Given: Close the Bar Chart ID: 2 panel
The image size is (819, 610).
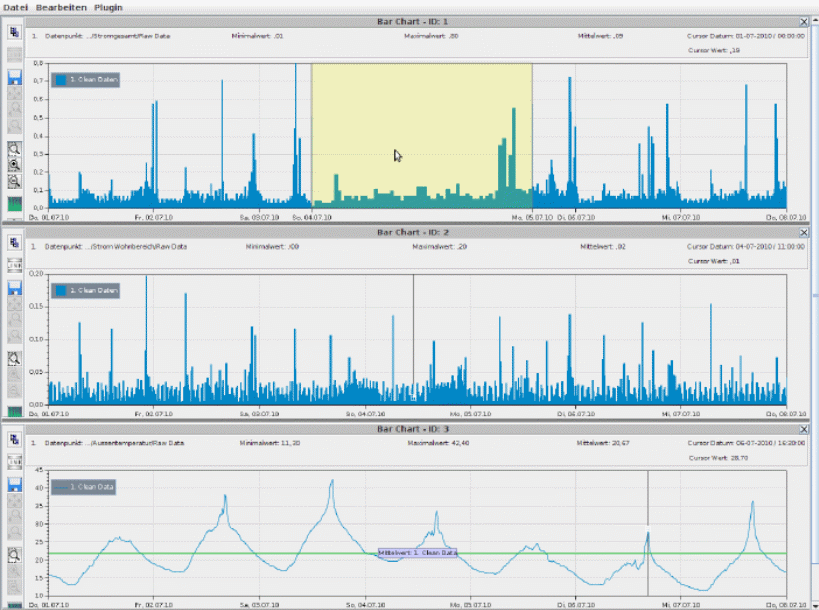Looking at the screenshot, I should (804, 232).
